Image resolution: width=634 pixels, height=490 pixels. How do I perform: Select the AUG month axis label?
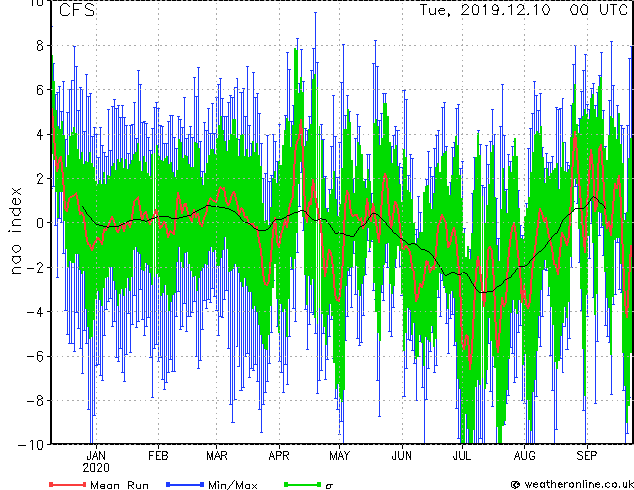(x=524, y=456)
